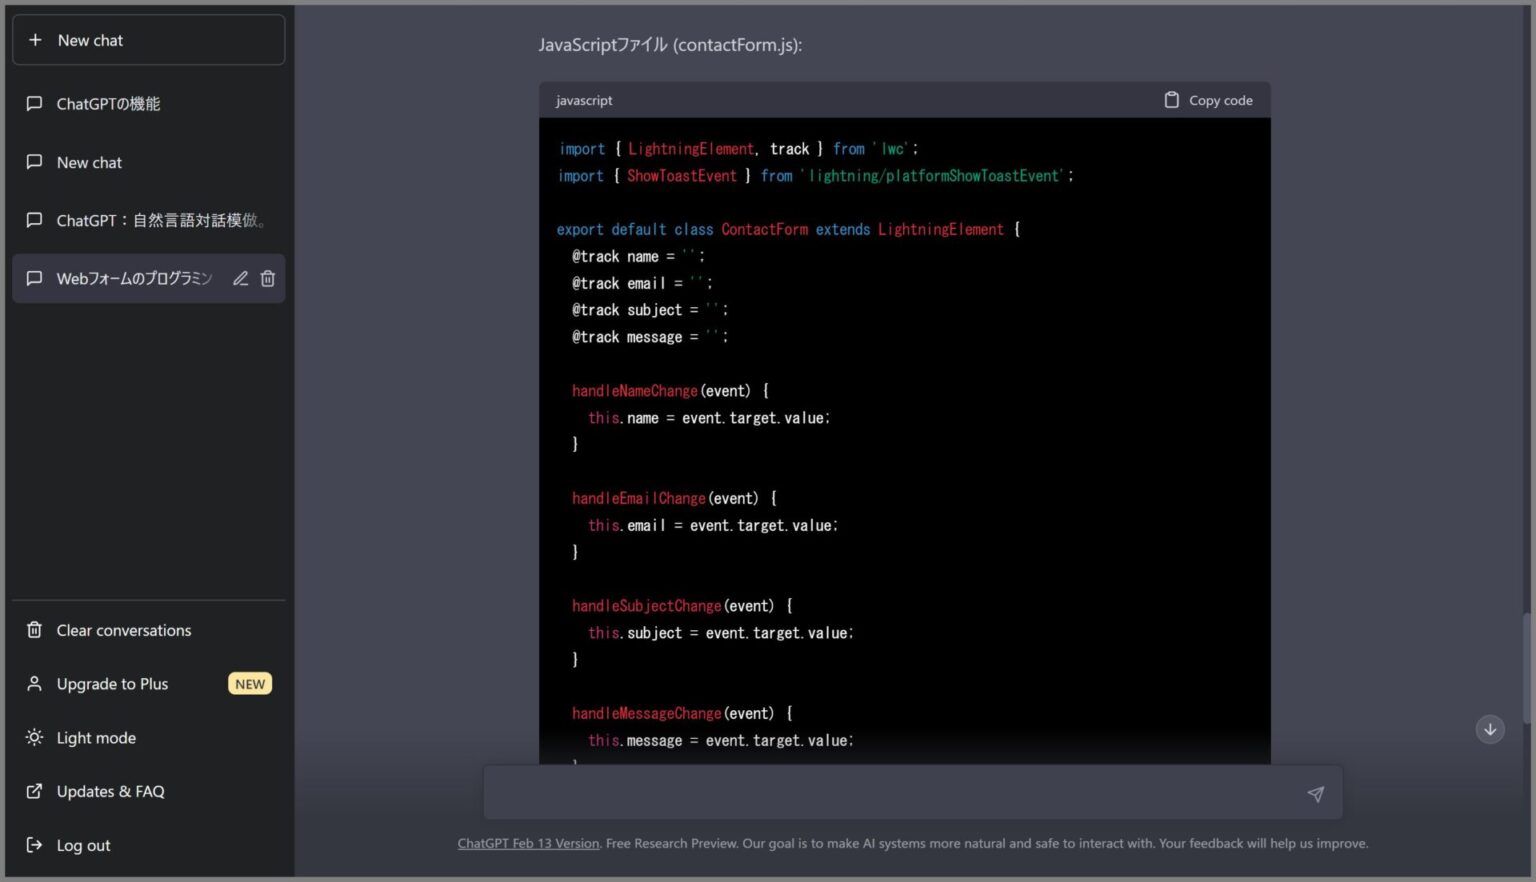Select the New chat conversation in the sidebar
Viewport: 1536px width, 882px height.
pos(88,162)
